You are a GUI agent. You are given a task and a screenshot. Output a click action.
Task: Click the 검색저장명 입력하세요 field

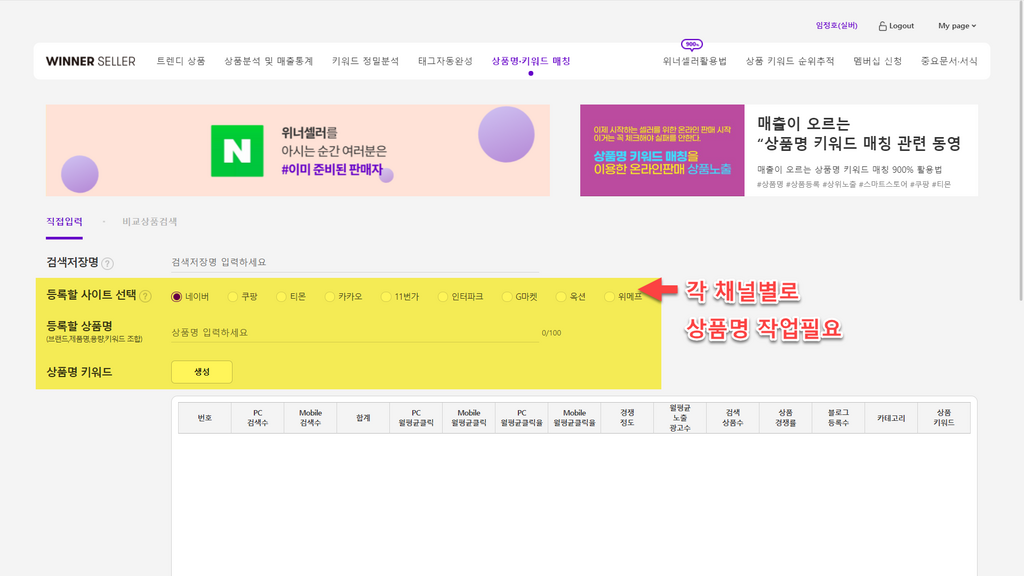355,262
